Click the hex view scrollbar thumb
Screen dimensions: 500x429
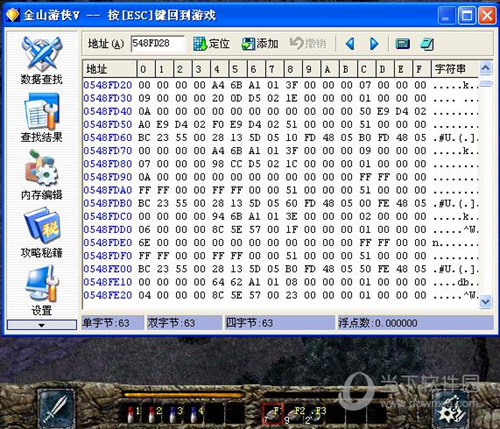coord(486,83)
